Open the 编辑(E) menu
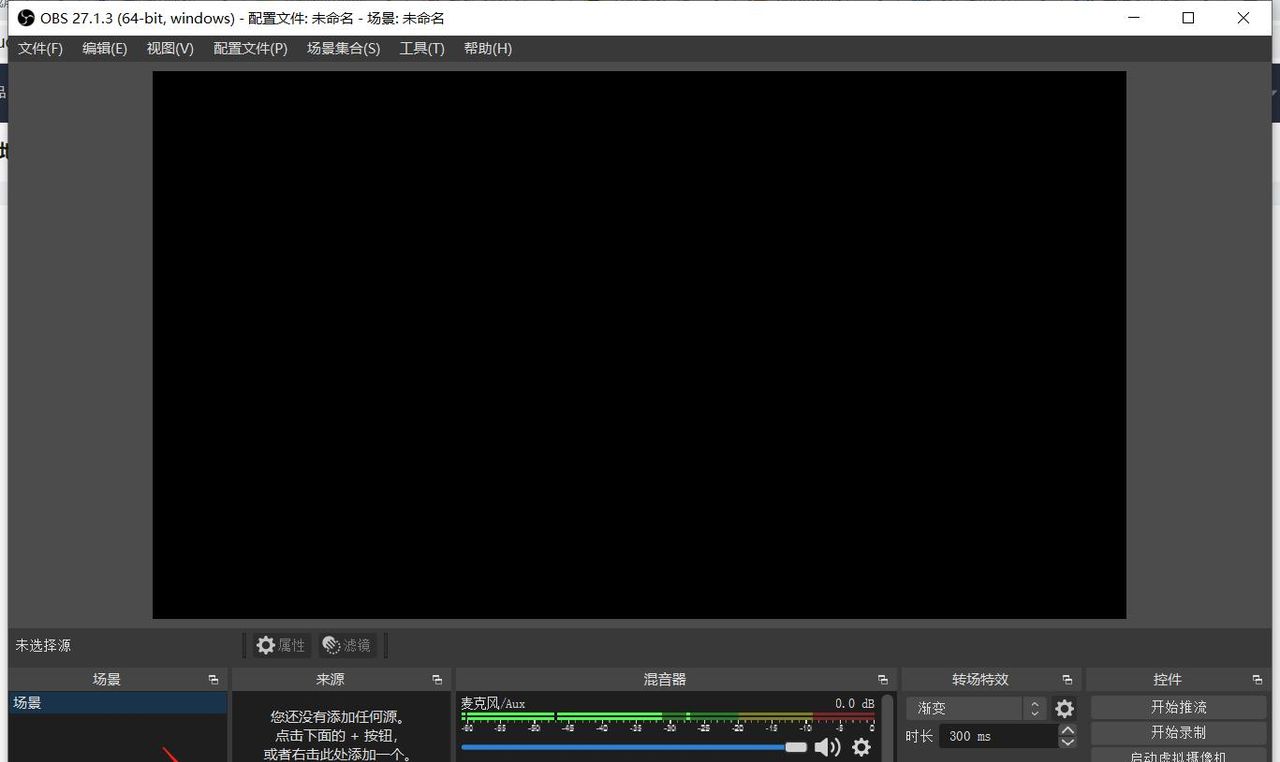 click(x=105, y=48)
